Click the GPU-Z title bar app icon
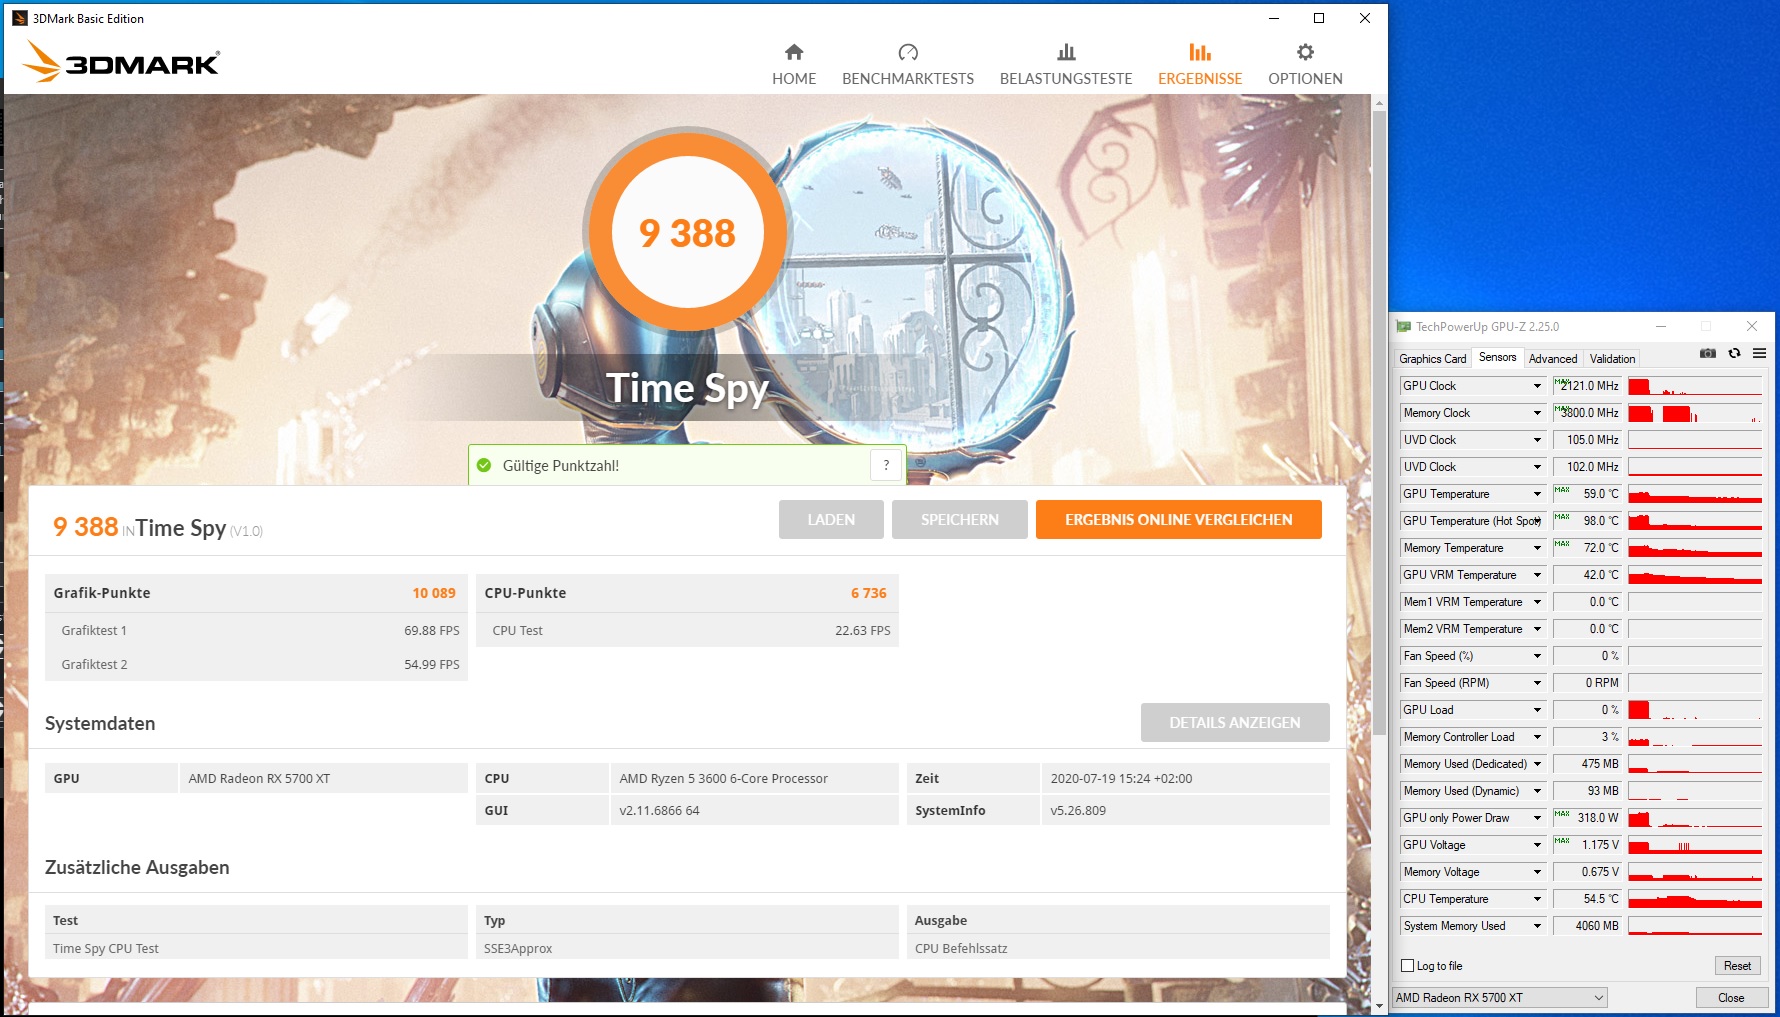The width and height of the screenshot is (1780, 1017). (x=1404, y=326)
